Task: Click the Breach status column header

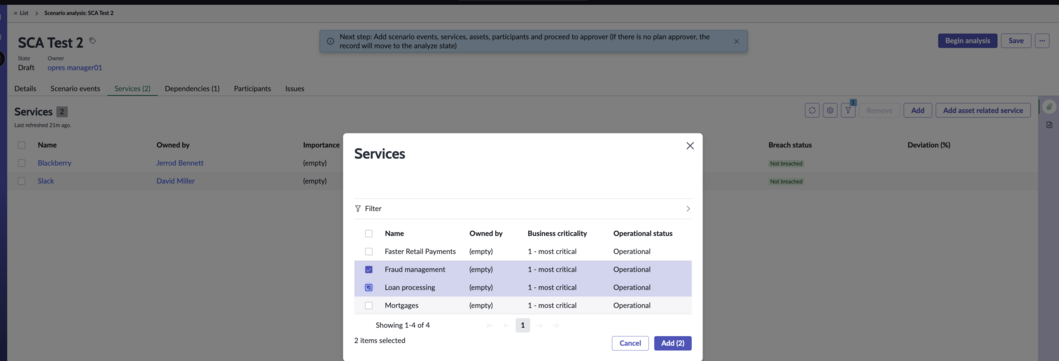Action: click(x=790, y=145)
